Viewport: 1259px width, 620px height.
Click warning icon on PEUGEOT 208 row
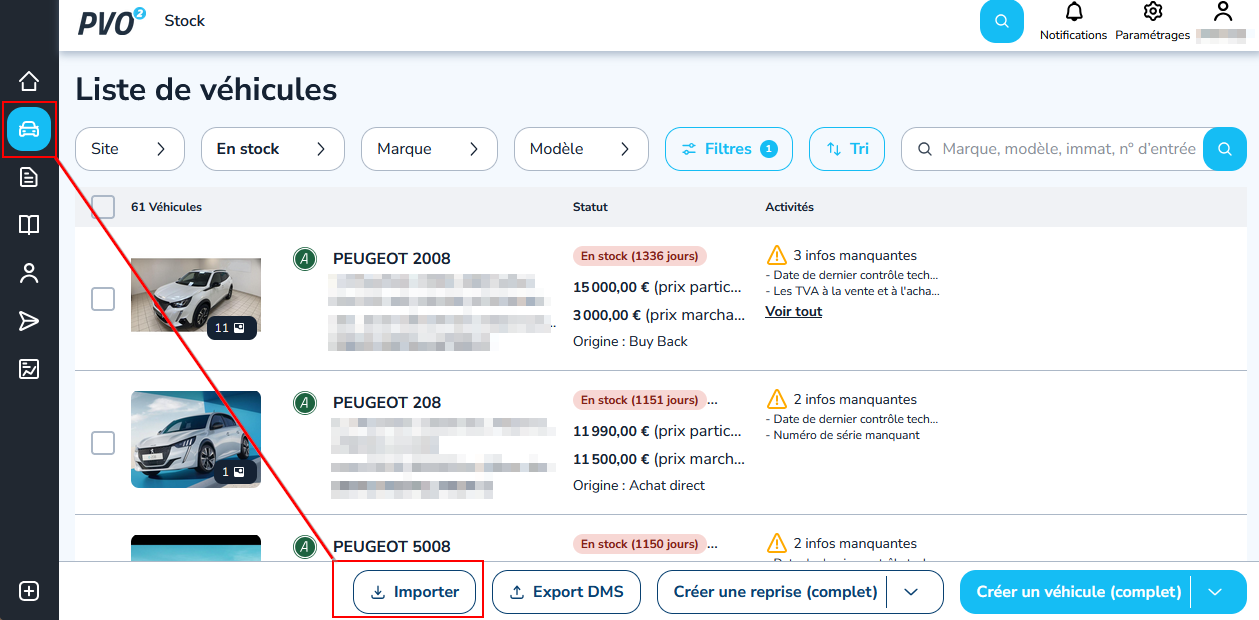coord(777,399)
